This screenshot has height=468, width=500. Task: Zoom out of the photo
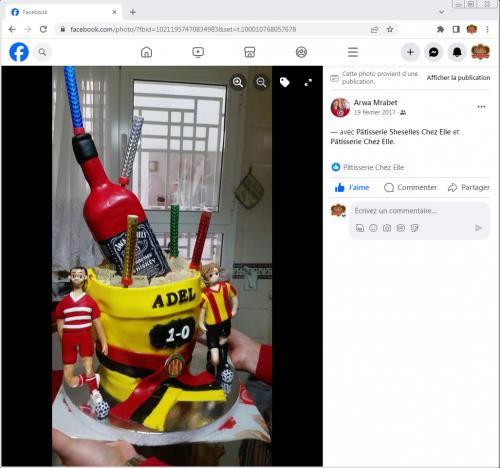(x=261, y=82)
